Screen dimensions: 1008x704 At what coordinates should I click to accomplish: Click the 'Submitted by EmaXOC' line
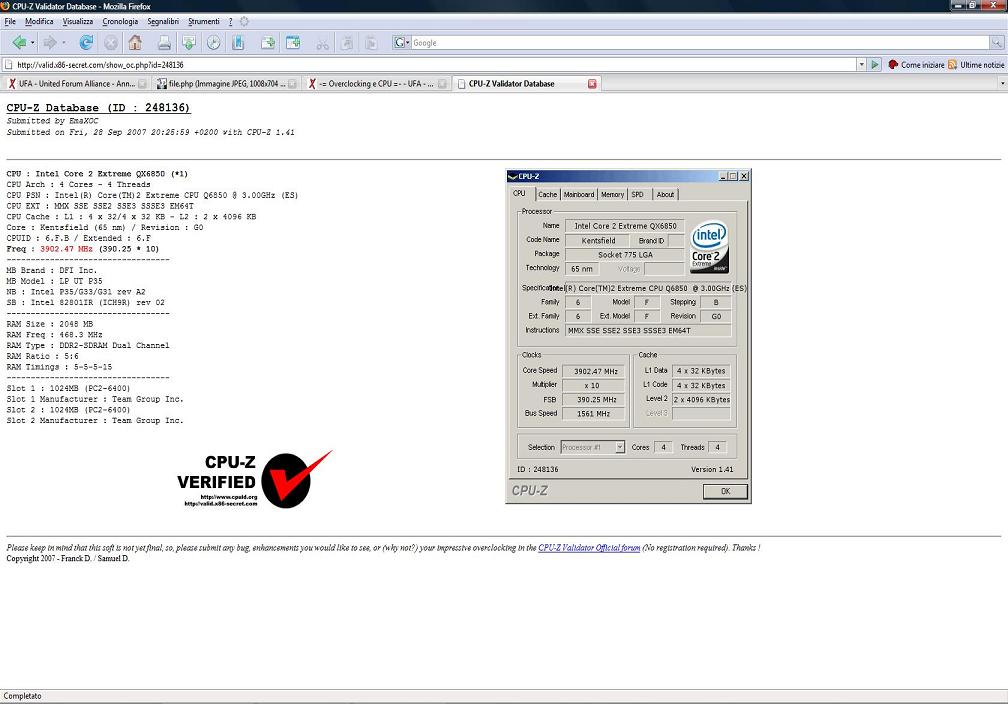[x=53, y=121]
